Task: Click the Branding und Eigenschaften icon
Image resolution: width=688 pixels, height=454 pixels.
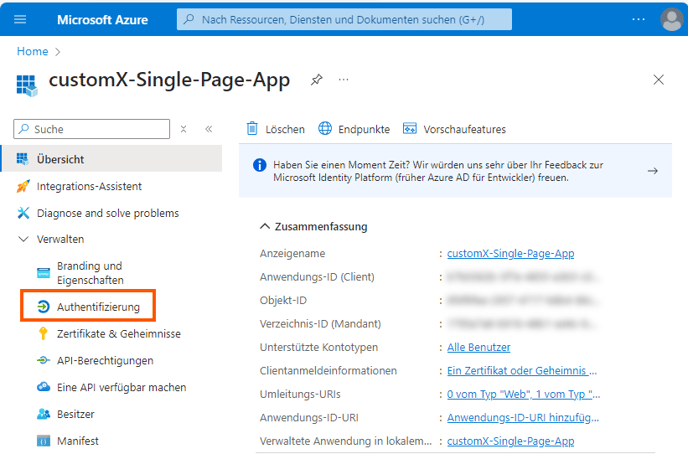Action: click(x=43, y=273)
